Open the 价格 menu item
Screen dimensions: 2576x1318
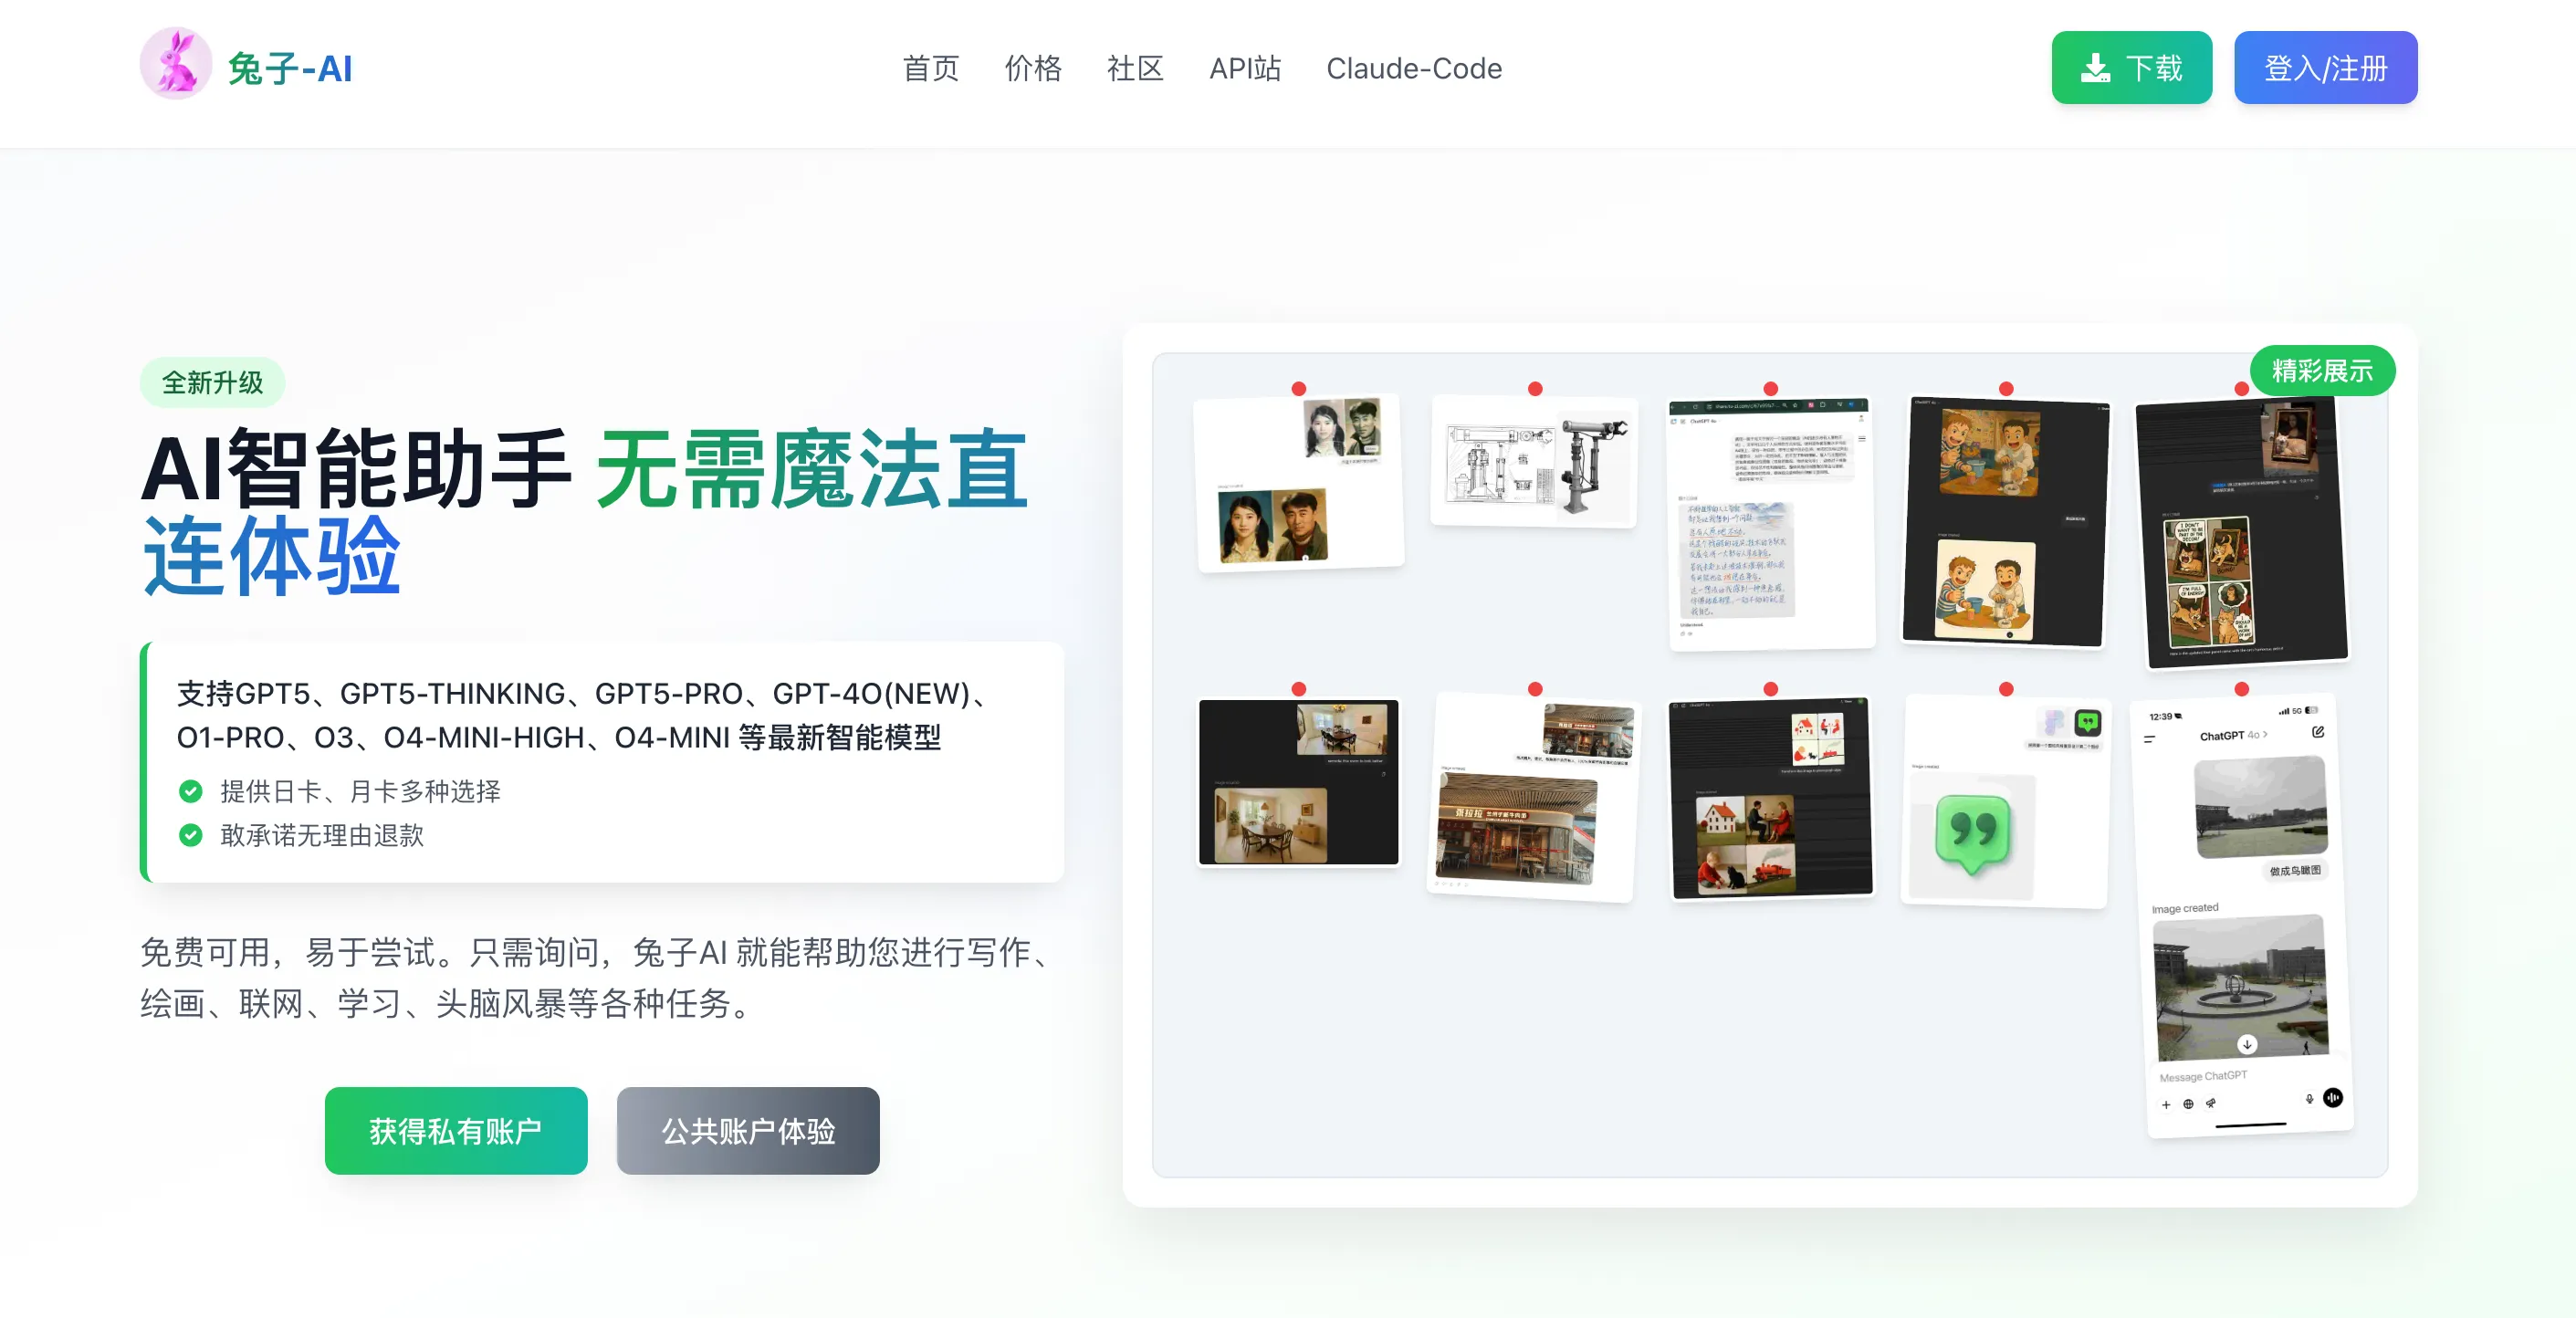(x=1033, y=68)
